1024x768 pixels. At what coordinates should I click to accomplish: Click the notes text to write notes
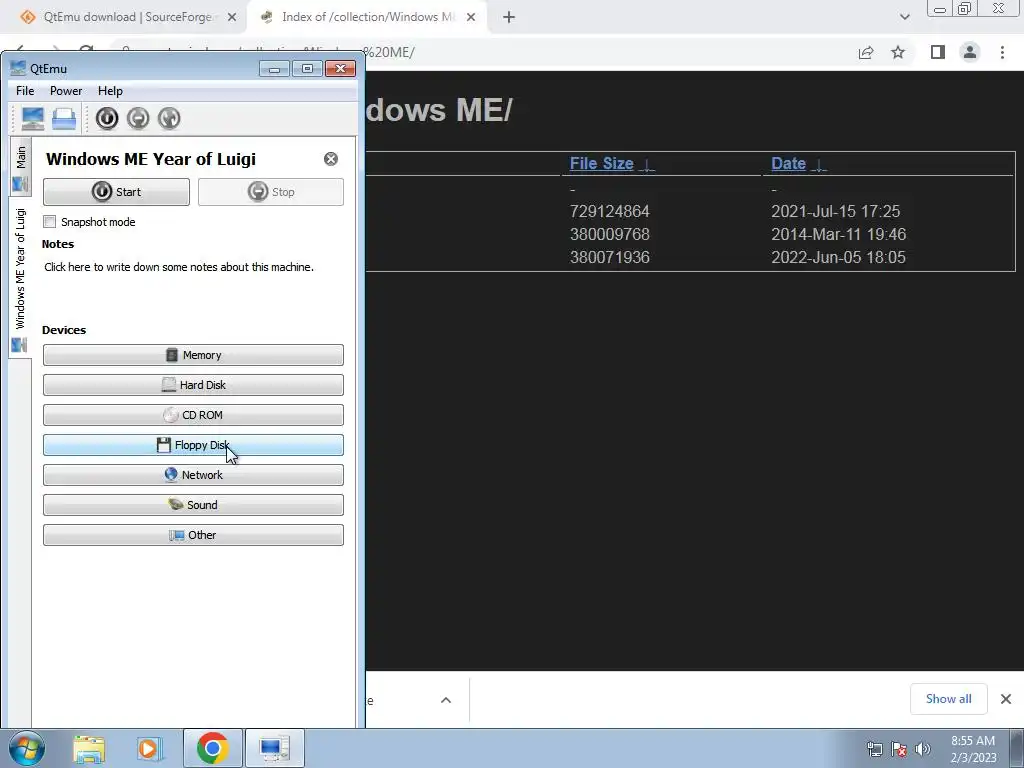[179, 267]
